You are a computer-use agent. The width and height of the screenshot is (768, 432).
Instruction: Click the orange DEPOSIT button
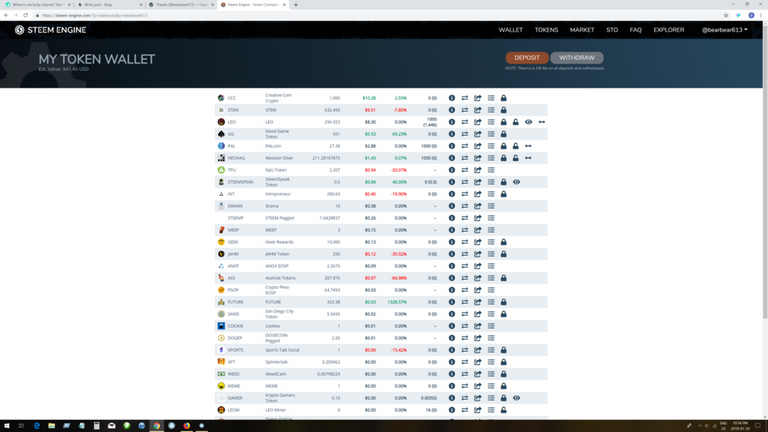coord(527,58)
